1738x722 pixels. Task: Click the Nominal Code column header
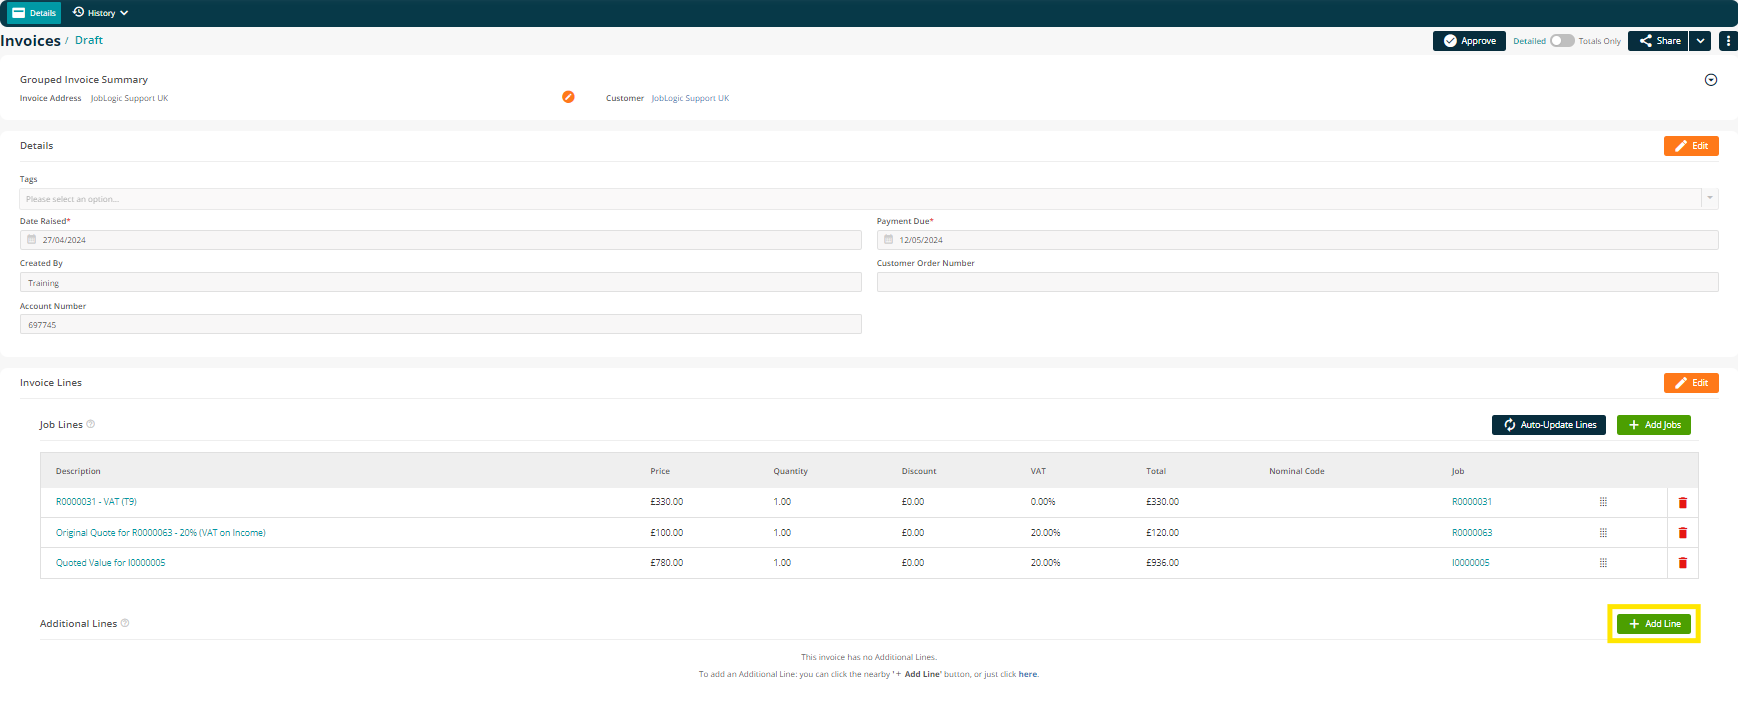(x=1297, y=471)
